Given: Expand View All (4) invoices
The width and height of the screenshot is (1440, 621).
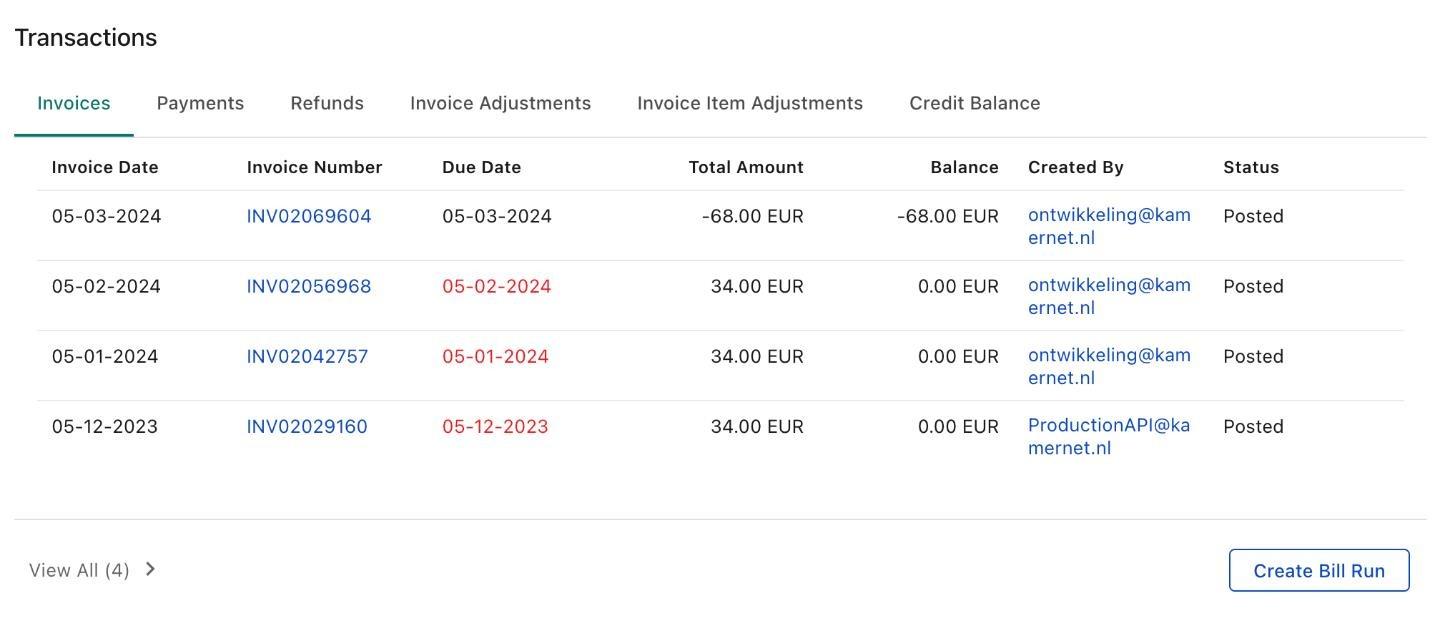Looking at the screenshot, I should pyautogui.click(x=80, y=570).
